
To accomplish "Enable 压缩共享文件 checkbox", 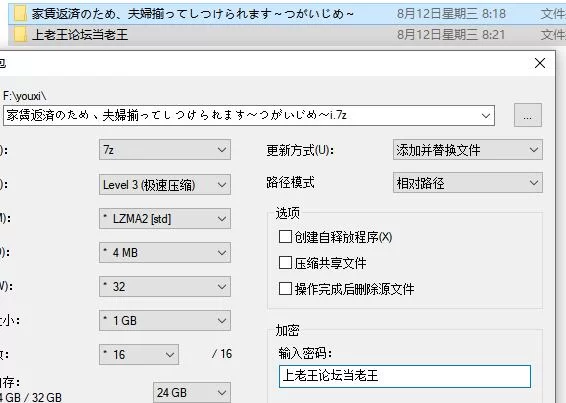I will point(285,263).
